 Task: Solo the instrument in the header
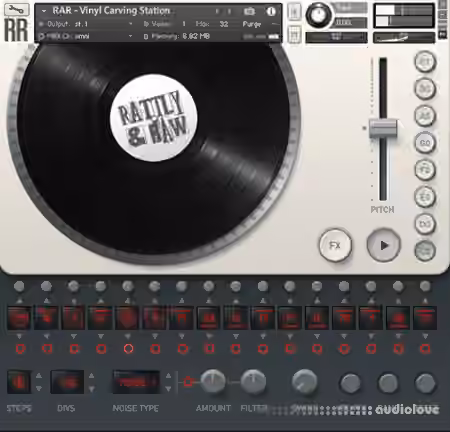click(294, 11)
